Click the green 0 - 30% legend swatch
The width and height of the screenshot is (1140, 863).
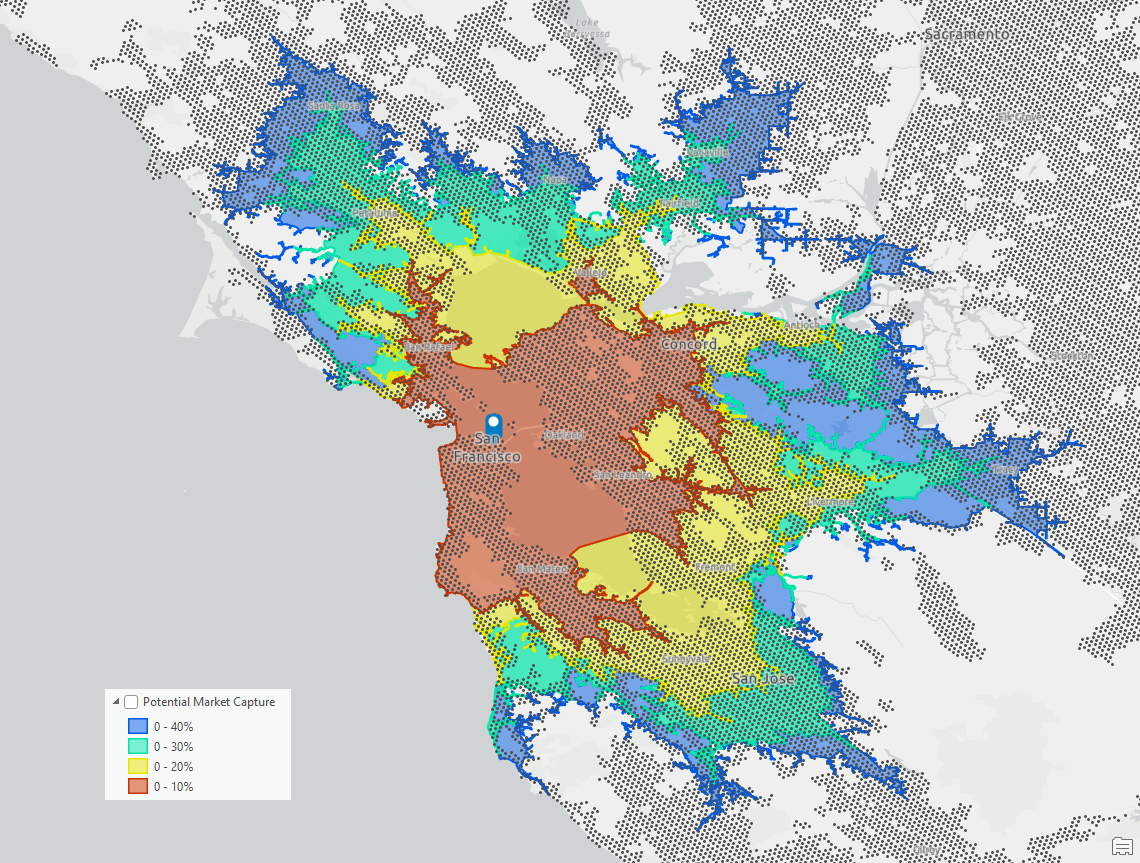138,746
